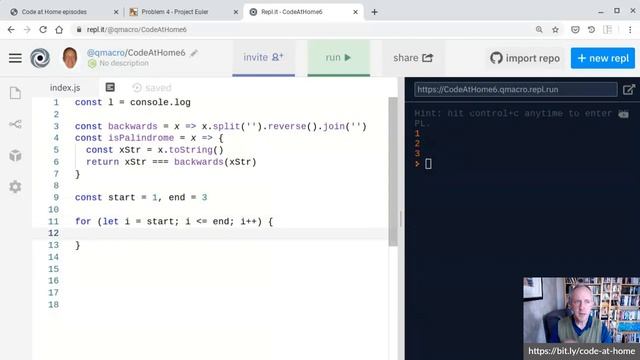Click 'No description' text under repl name

124,63
